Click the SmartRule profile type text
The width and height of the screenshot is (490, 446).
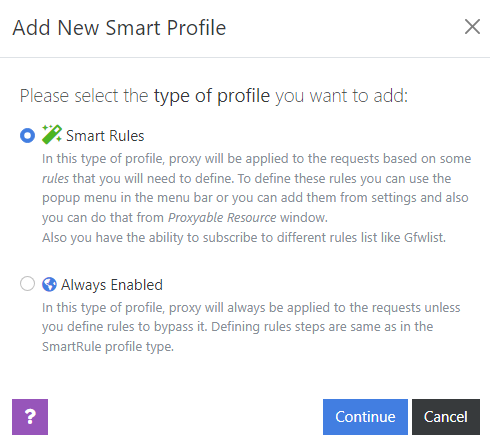(108, 347)
